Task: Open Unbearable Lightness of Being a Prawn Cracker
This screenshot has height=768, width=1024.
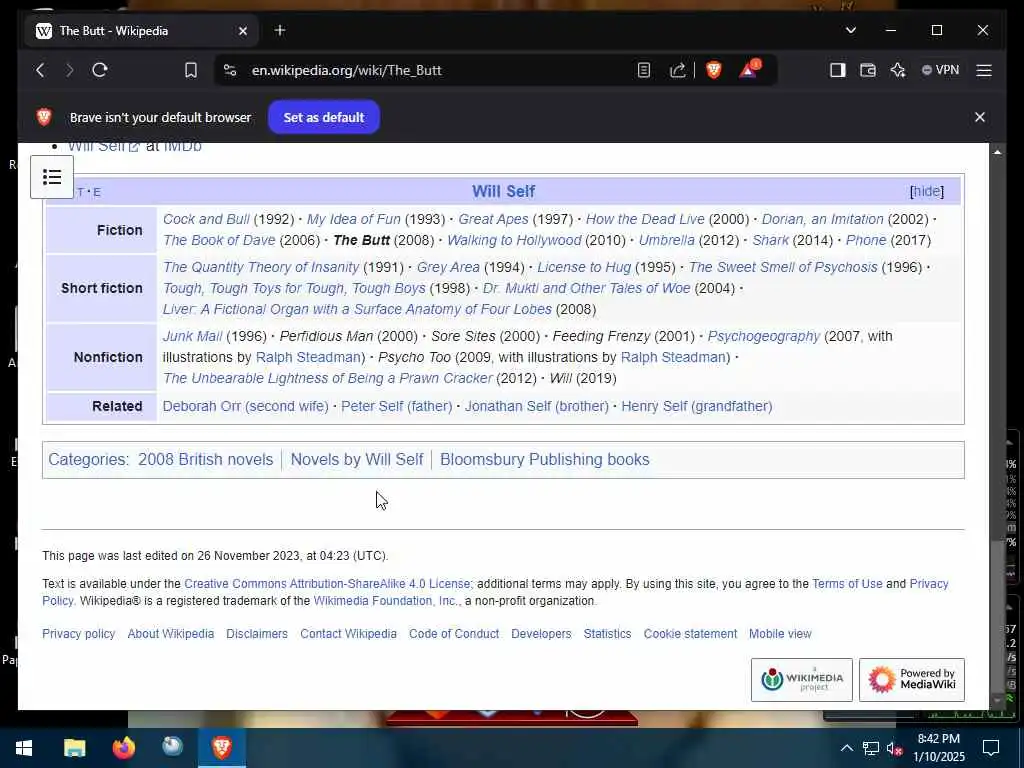Action: (x=327, y=378)
